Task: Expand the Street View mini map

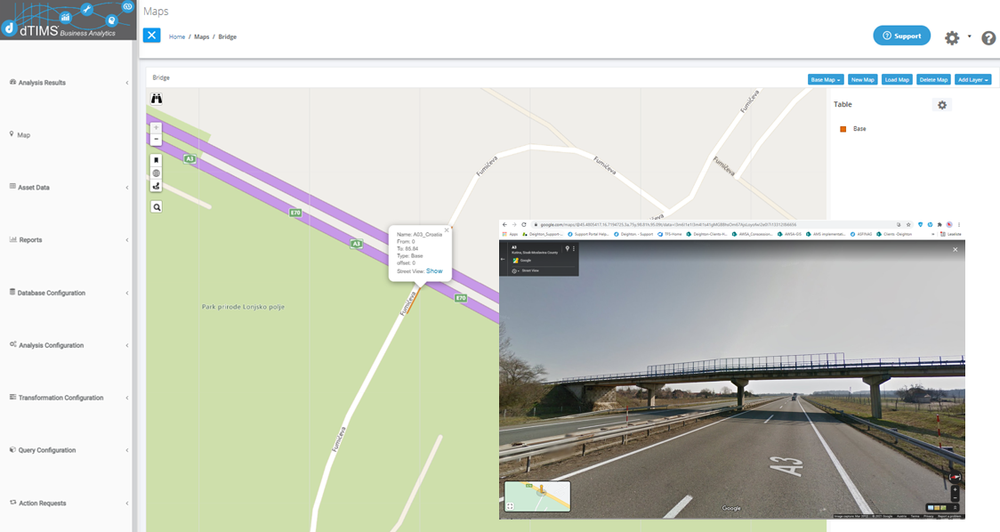Action: point(510,506)
